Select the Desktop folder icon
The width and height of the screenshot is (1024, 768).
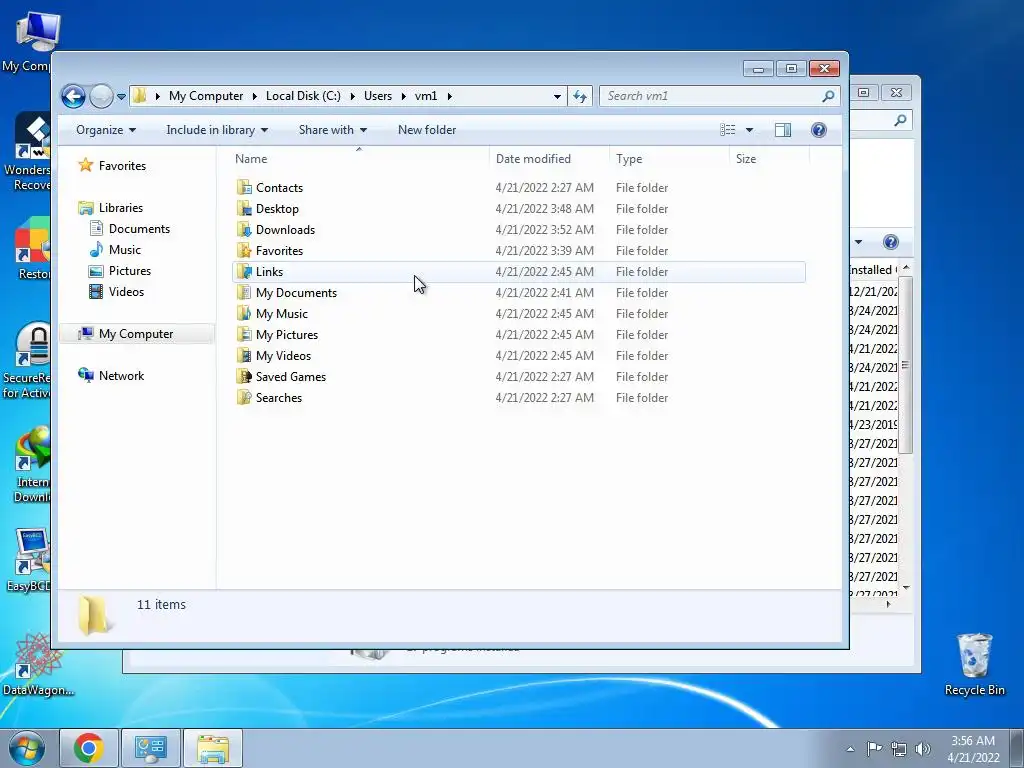click(244, 208)
